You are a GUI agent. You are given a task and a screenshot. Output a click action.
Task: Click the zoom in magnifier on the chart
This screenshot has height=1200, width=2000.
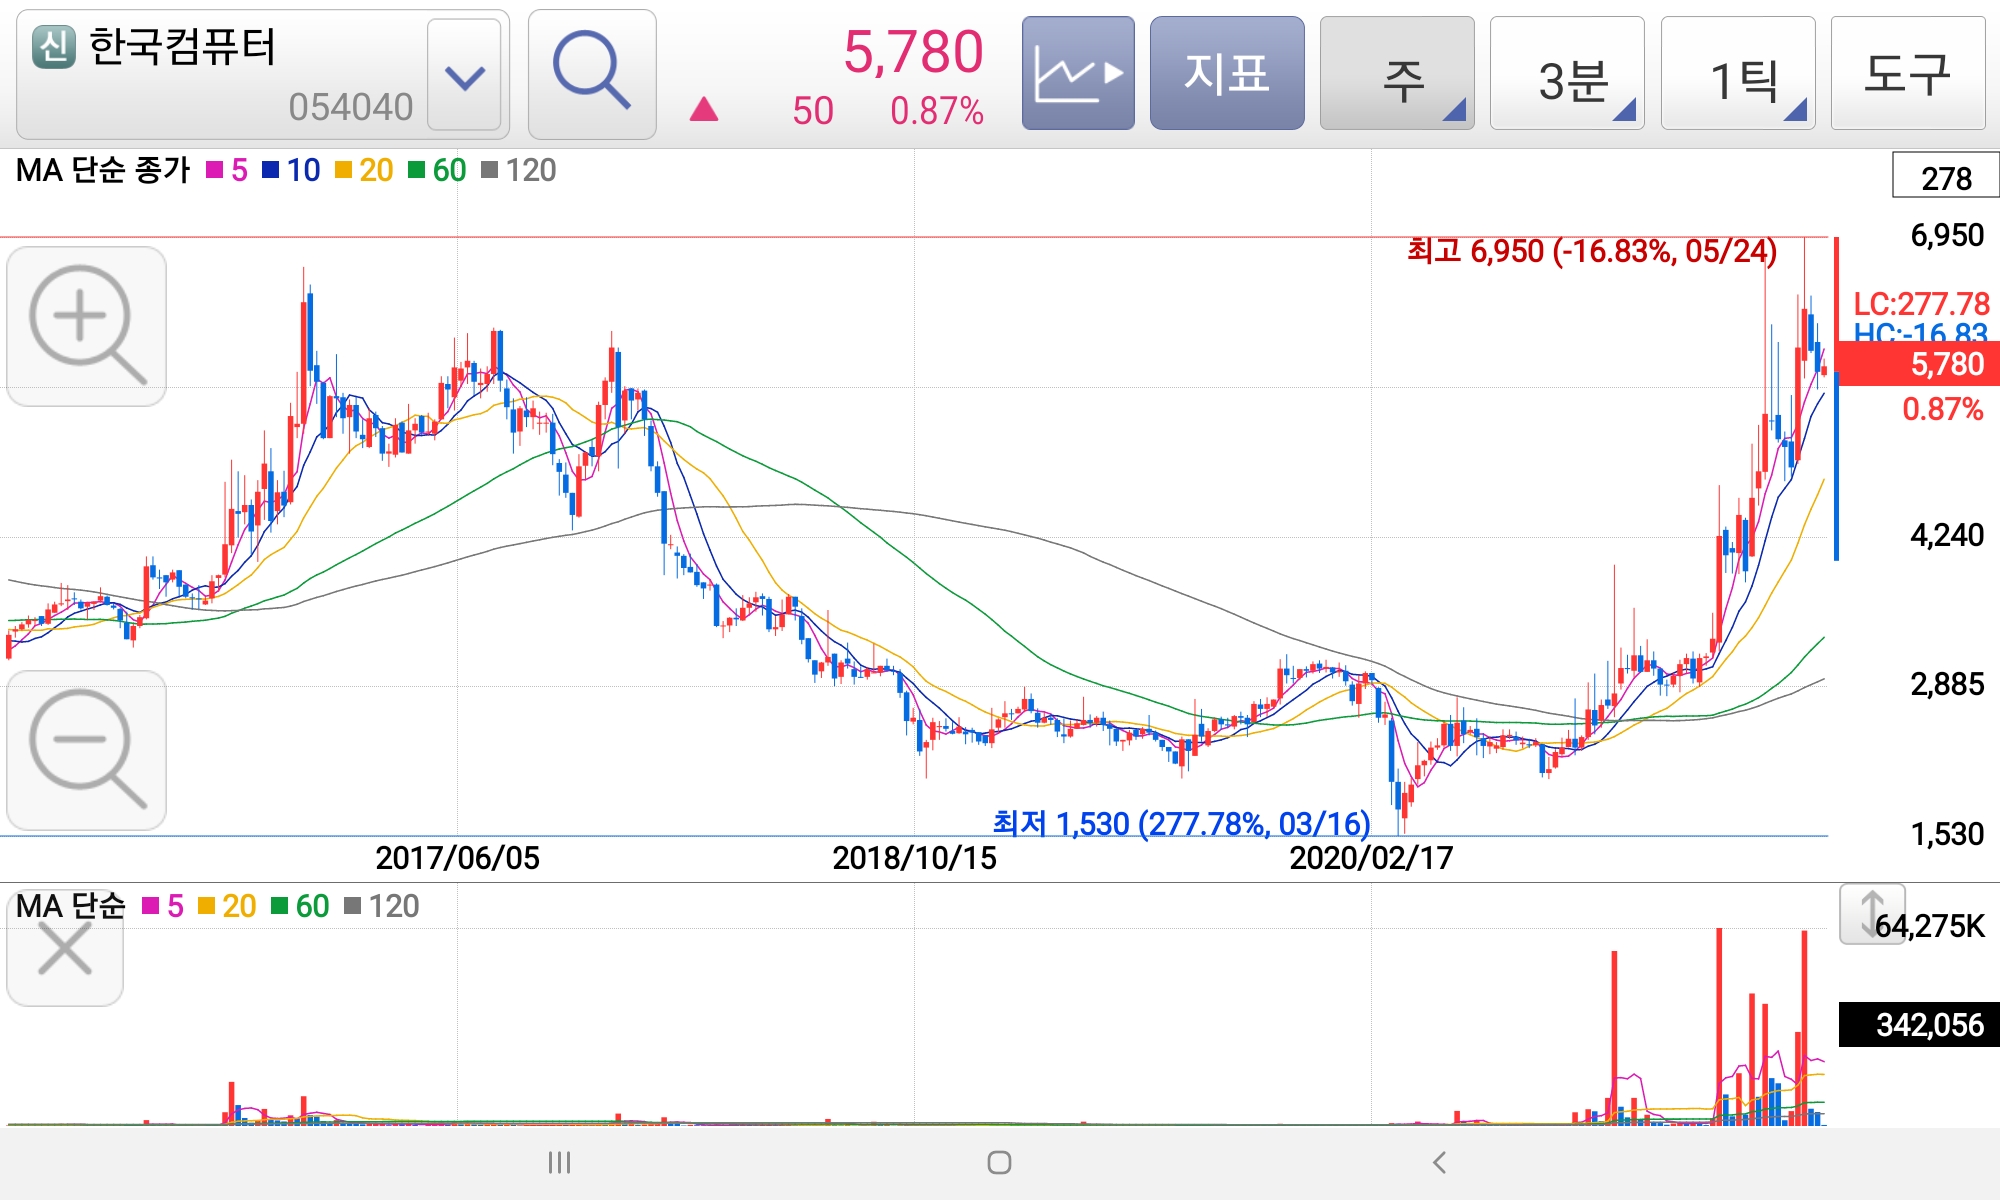(87, 326)
